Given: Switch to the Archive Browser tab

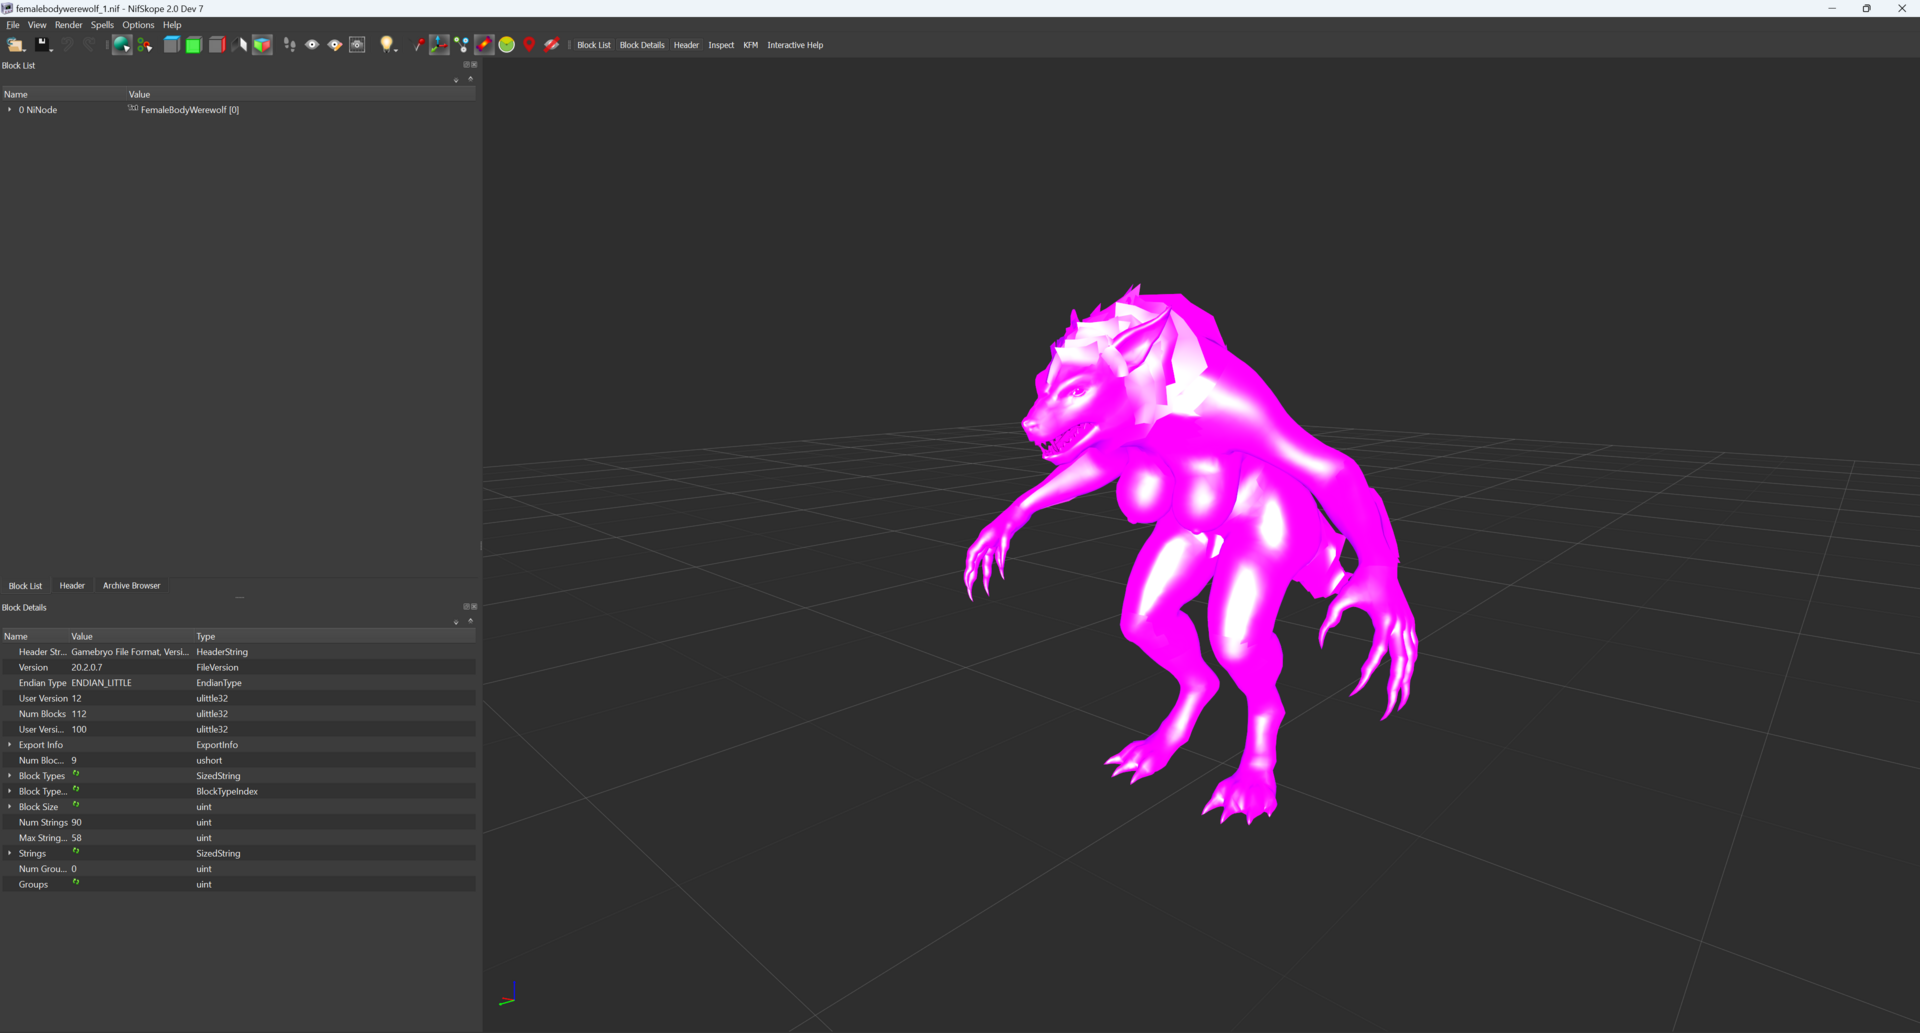Looking at the screenshot, I should pyautogui.click(x=131, y=586).
